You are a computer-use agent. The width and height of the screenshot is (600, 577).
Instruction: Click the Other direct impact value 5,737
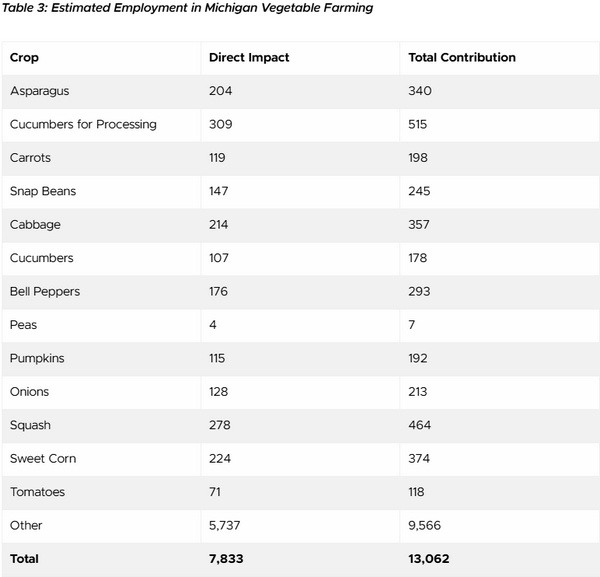coord(226,525)
